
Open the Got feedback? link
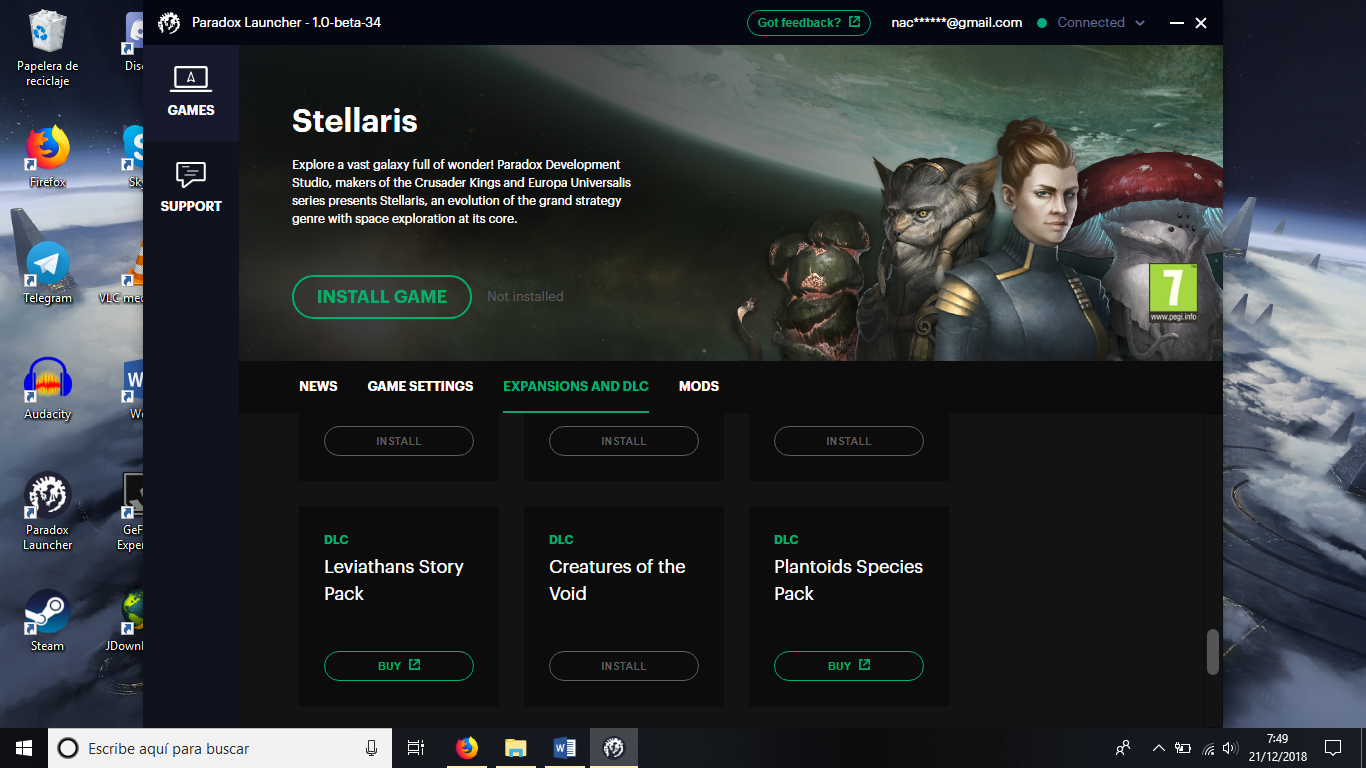808,22
